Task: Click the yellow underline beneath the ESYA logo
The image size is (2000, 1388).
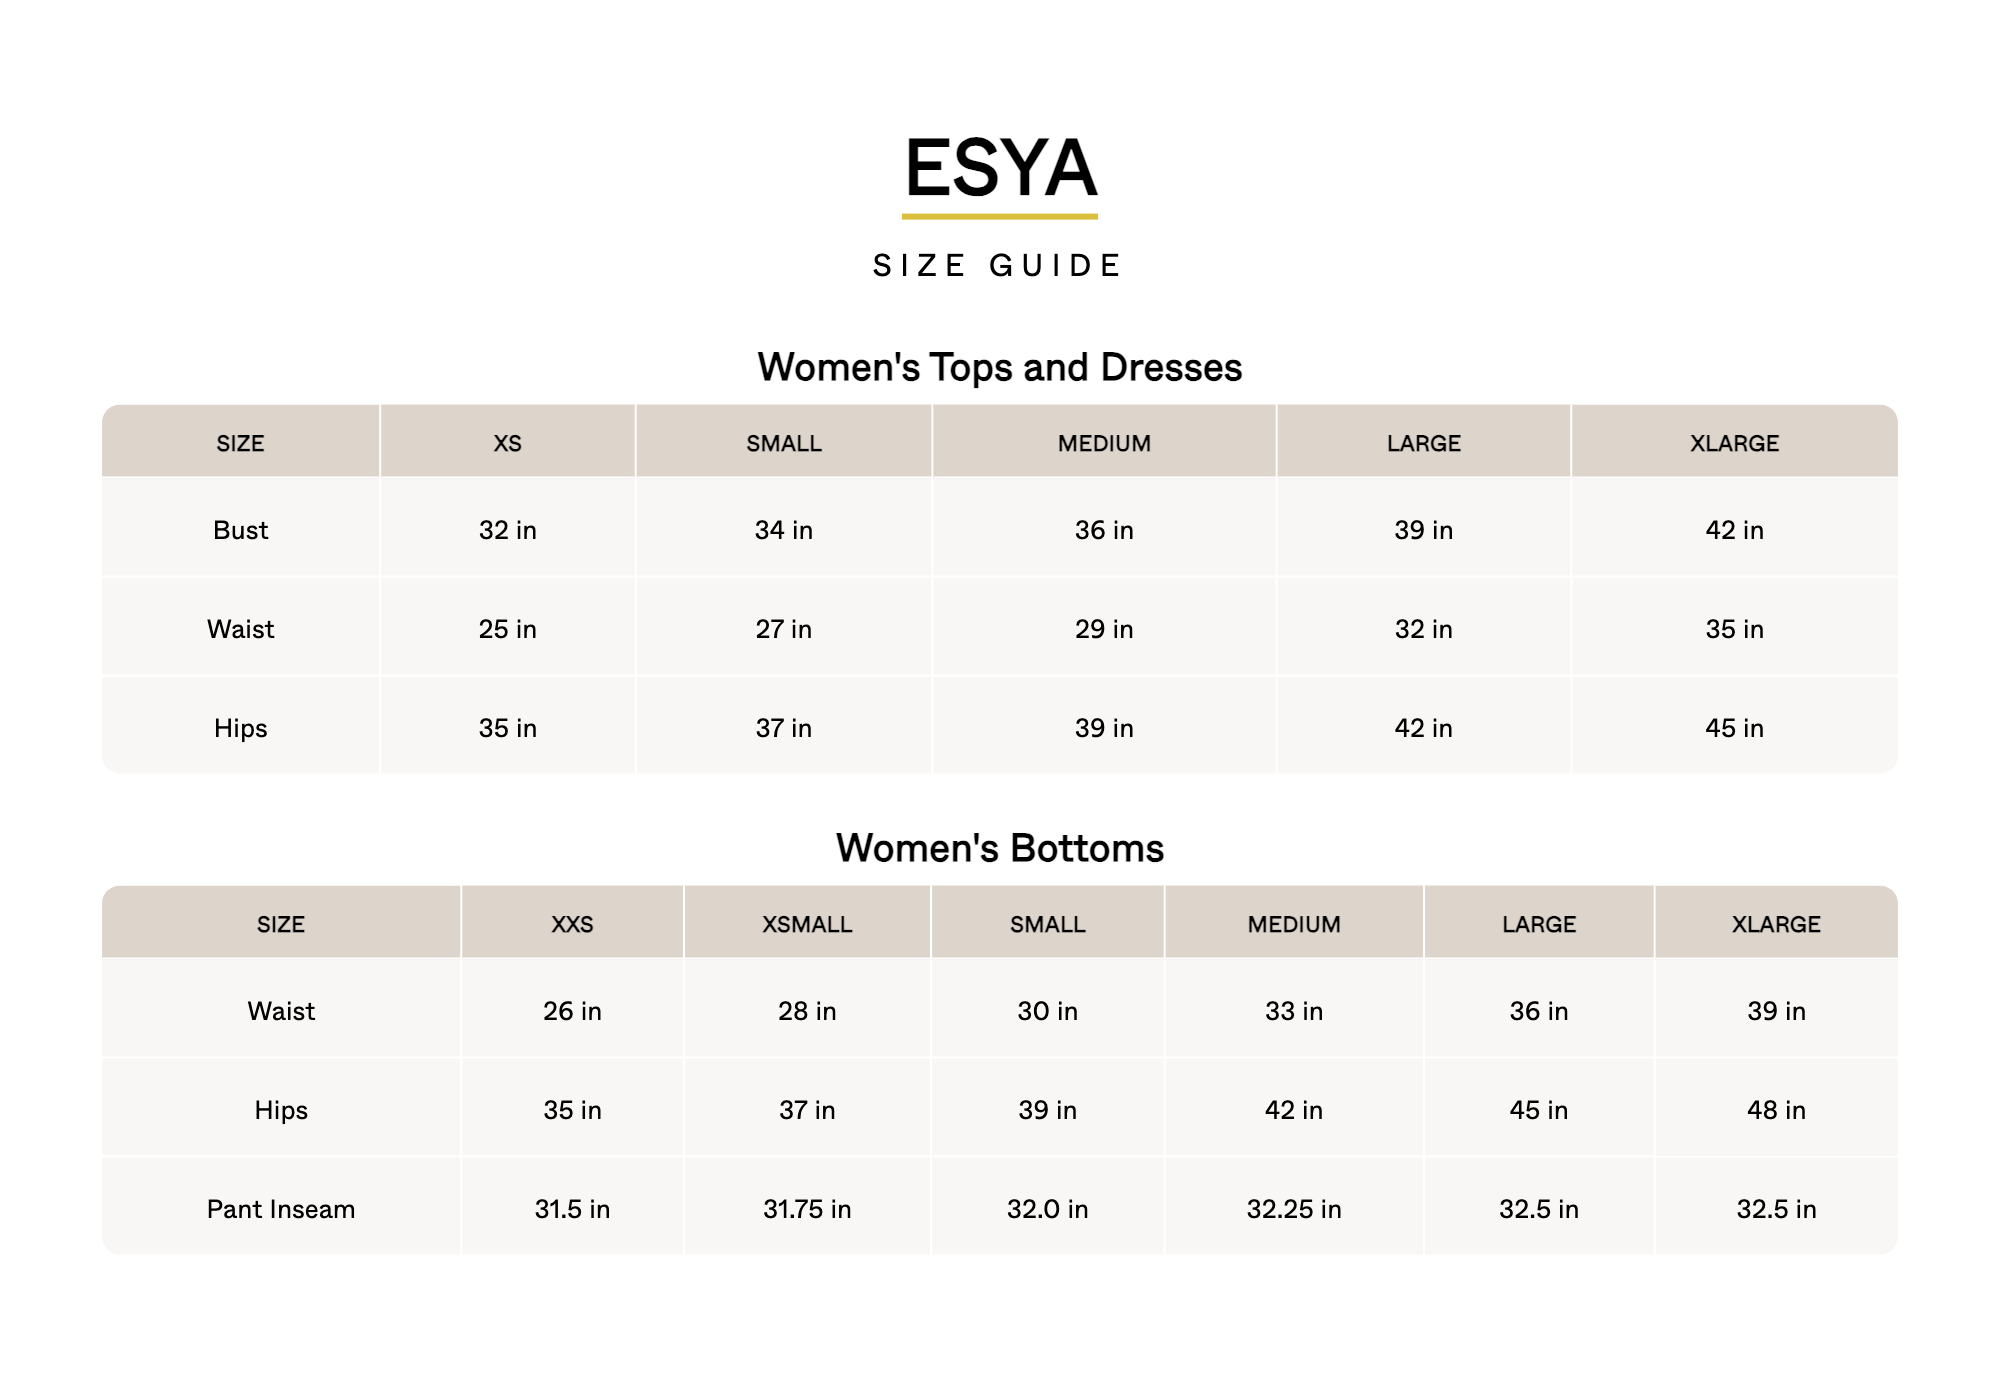Action: [x=1000, y=216]
